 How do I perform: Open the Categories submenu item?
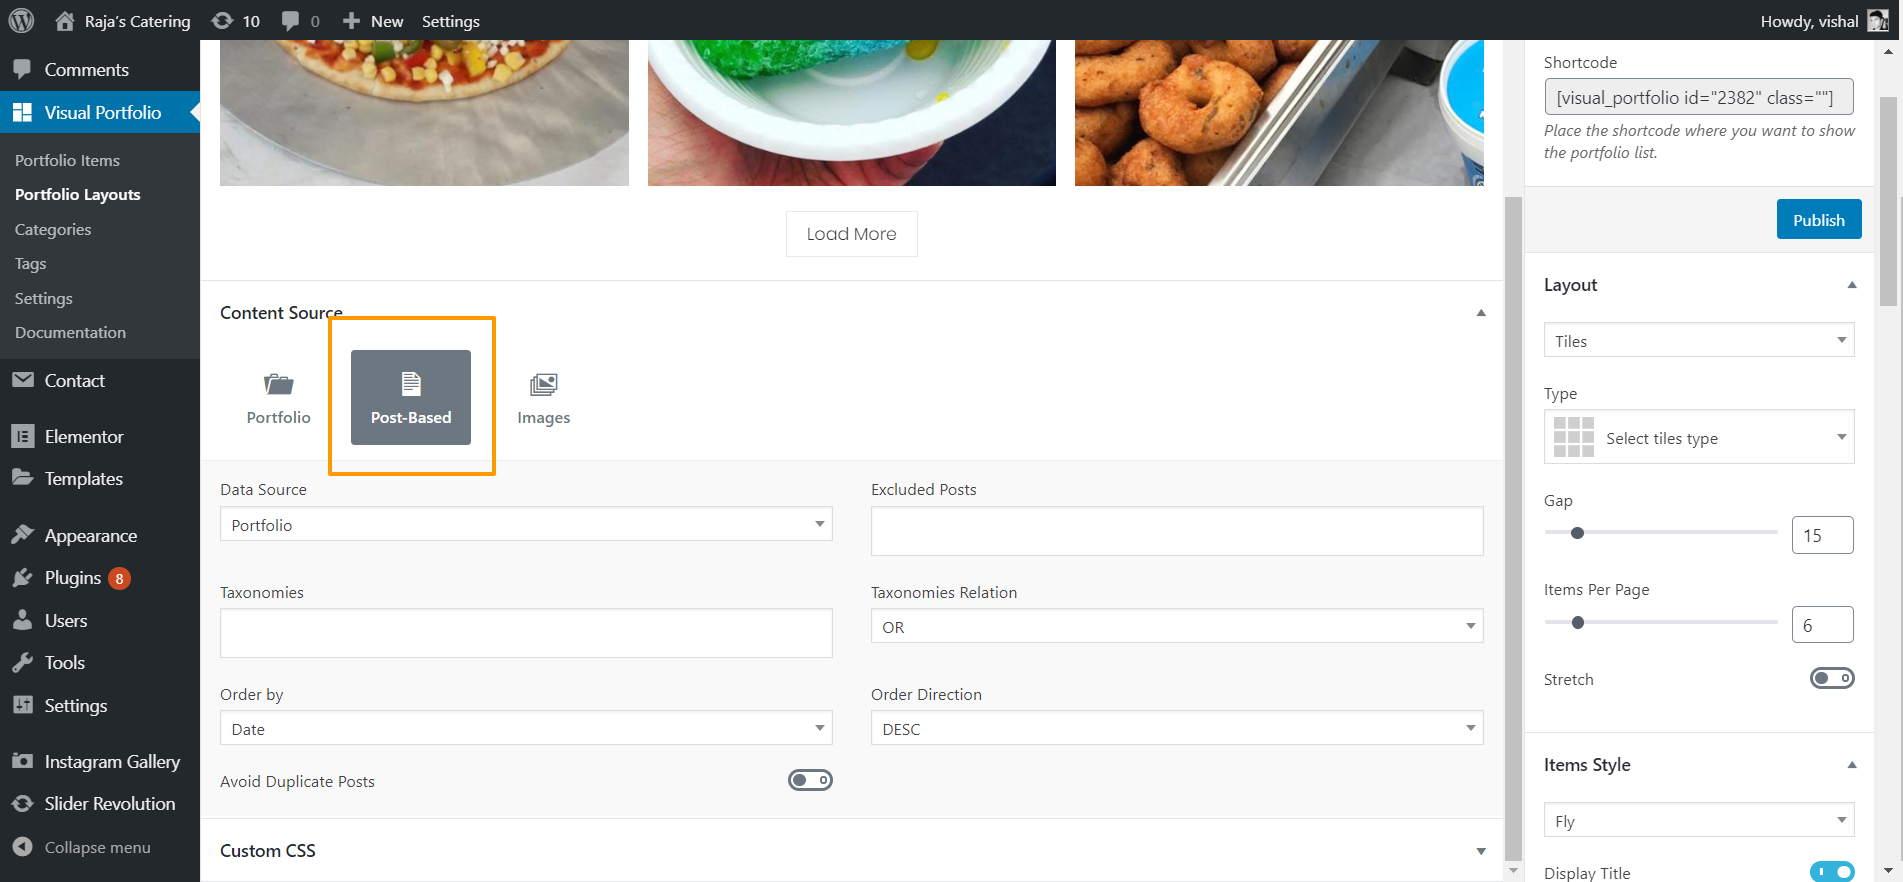[x=53, y=229]
